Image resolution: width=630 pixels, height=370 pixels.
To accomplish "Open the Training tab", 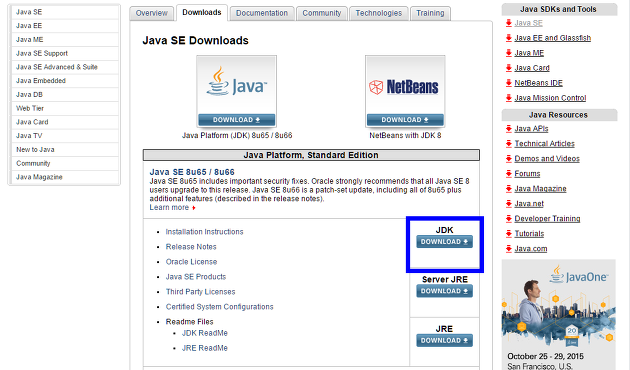I will click(x=430, y=13).
